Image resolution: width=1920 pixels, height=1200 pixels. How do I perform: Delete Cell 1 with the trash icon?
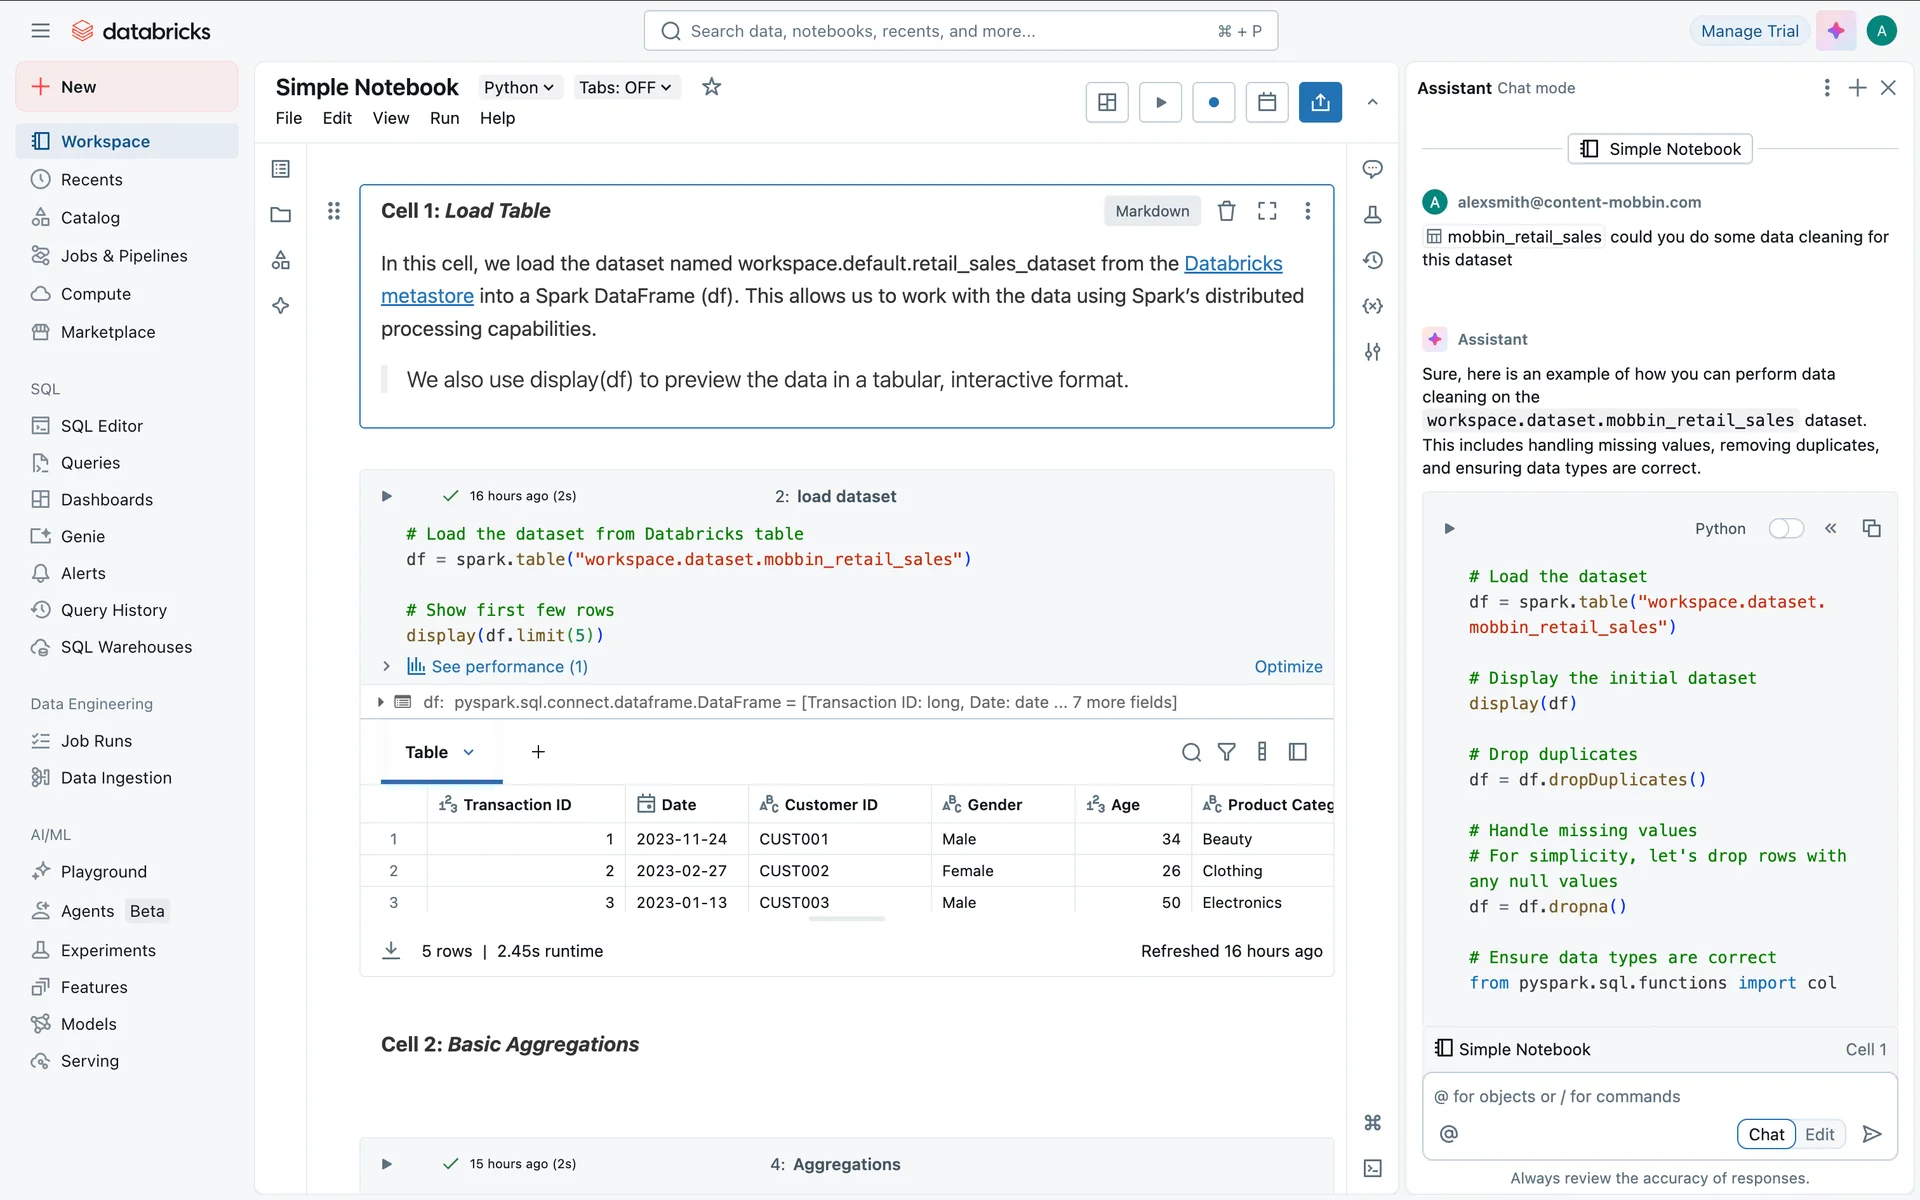point(1226,211)
